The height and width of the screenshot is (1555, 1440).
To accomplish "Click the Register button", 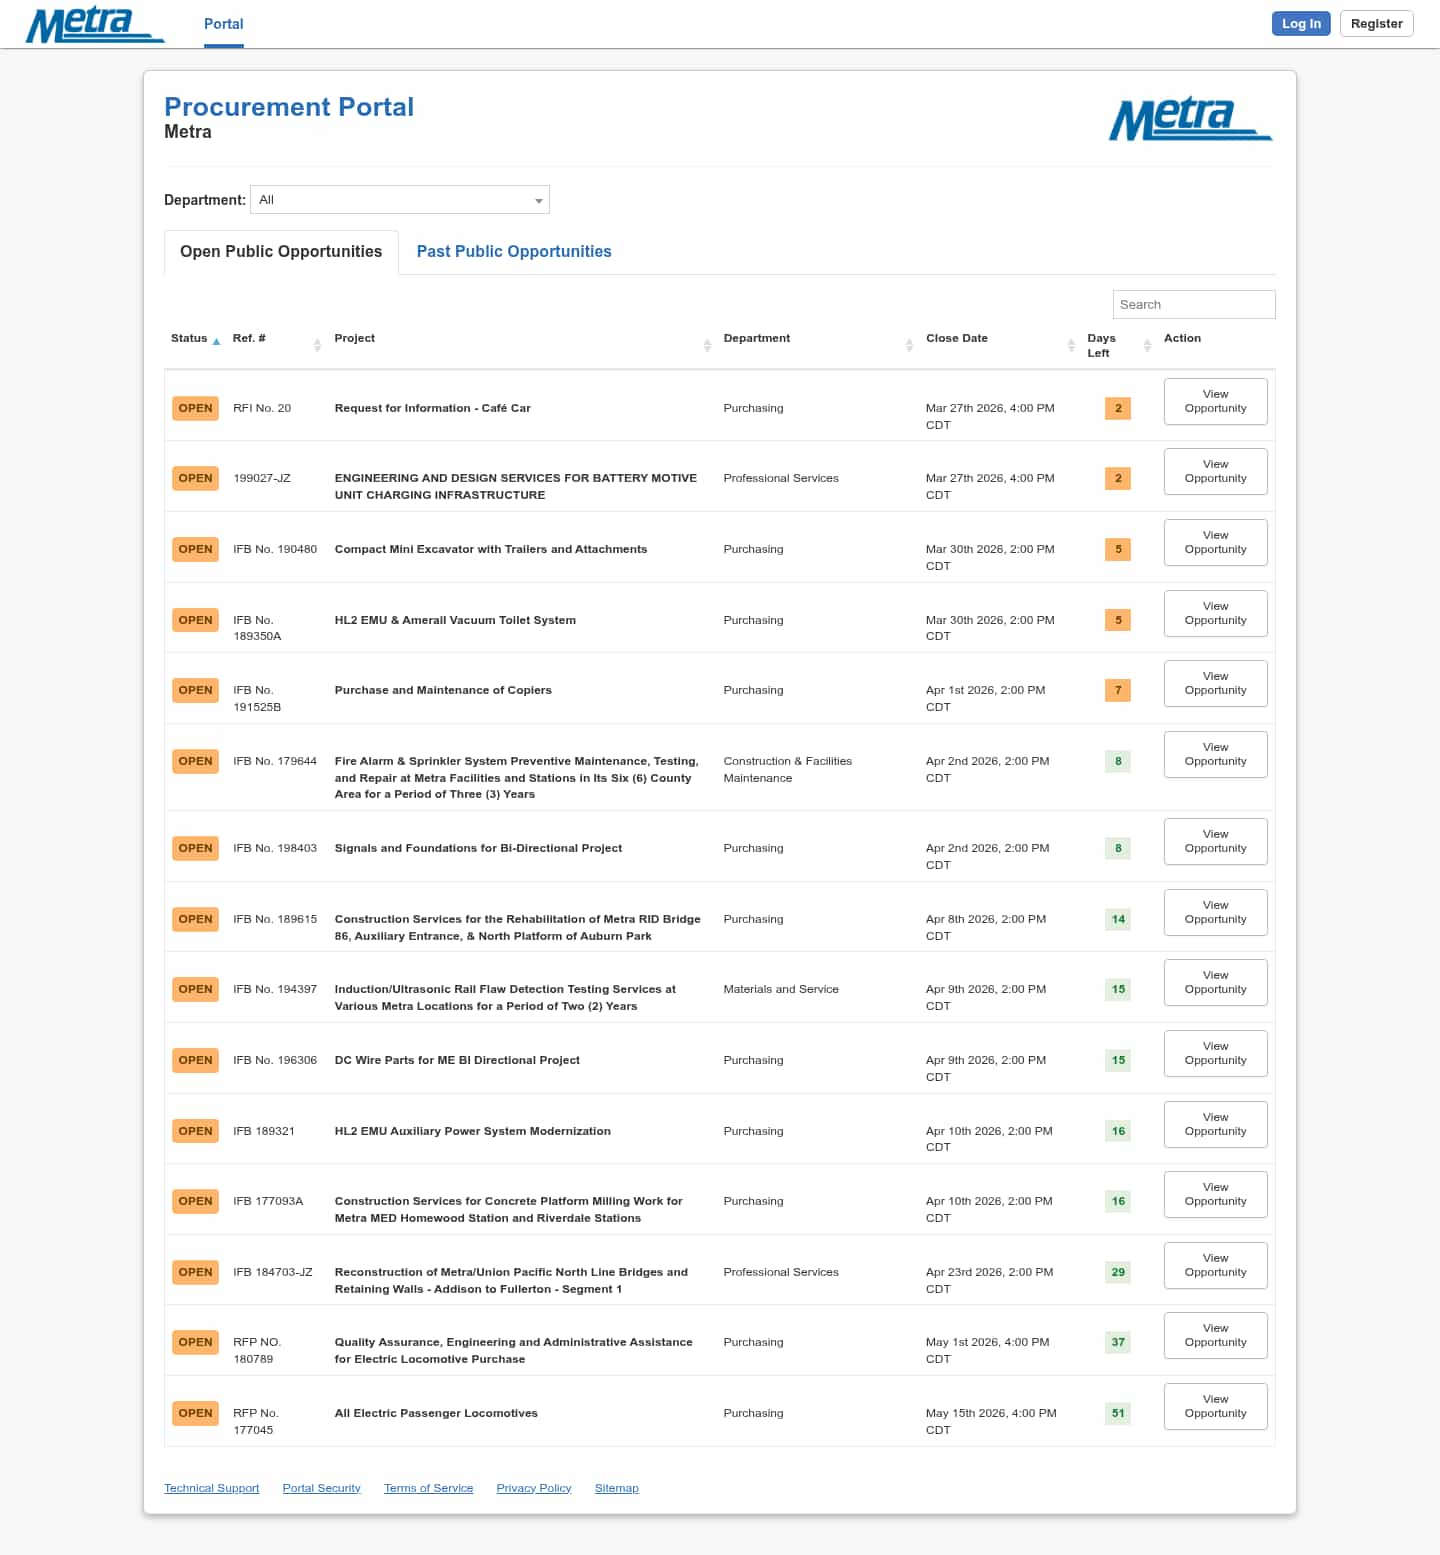I will 1376,24.
